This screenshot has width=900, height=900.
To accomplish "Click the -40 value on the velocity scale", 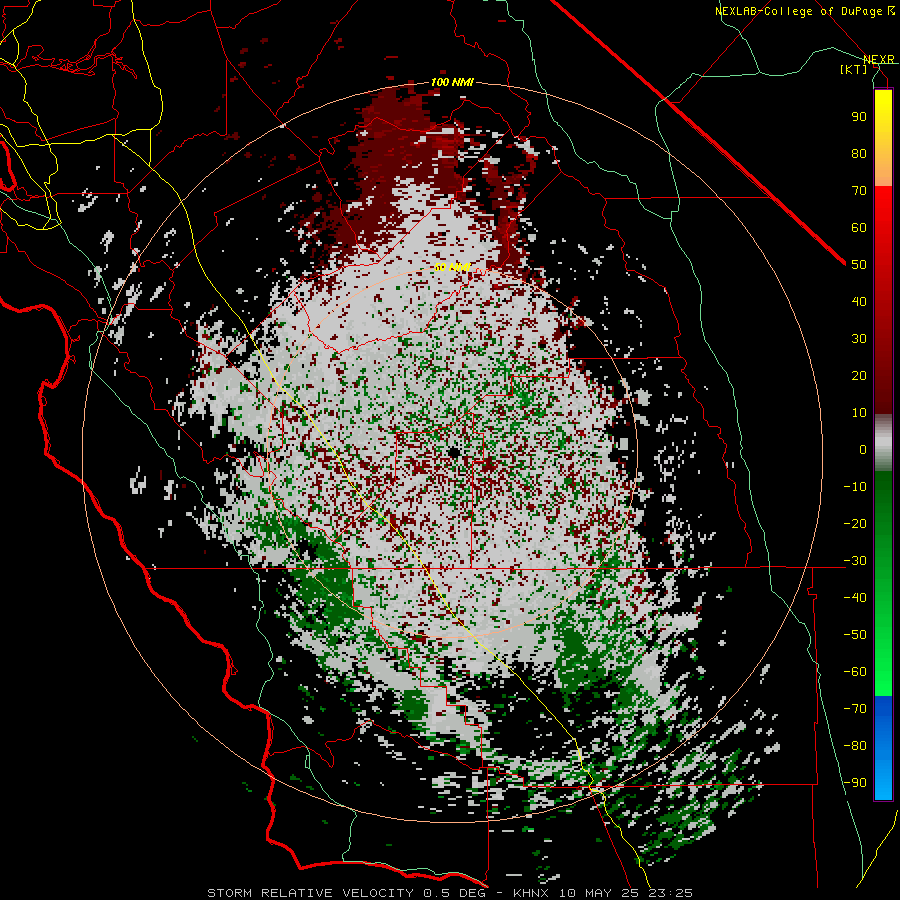I will [855, 598].
